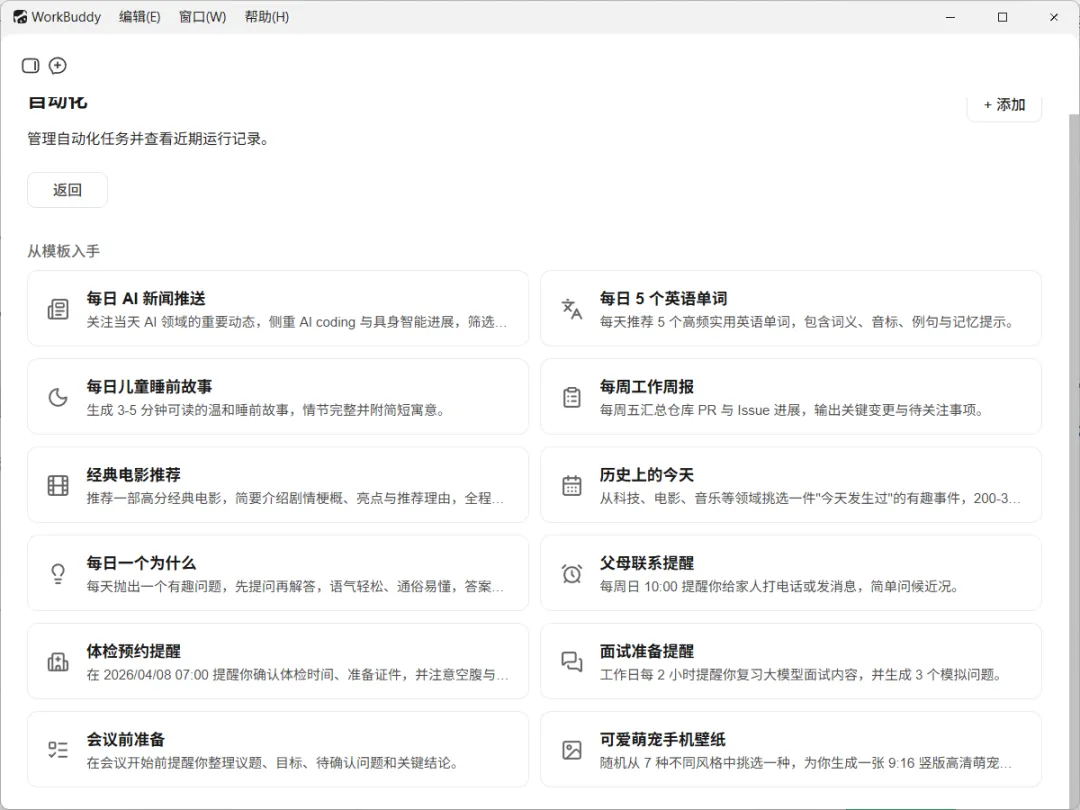Click the description 每周五汇总仓库 PR 与 Issue 进展

coord(792,411)
